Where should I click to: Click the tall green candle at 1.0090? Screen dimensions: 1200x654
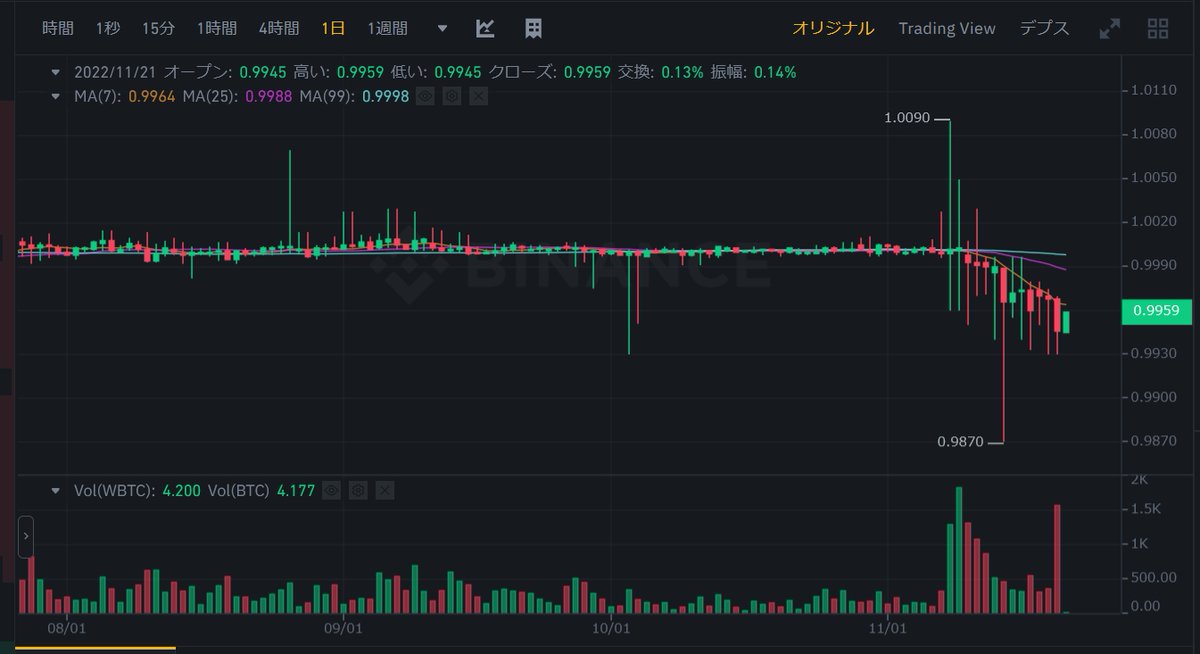tap(949, 213)
